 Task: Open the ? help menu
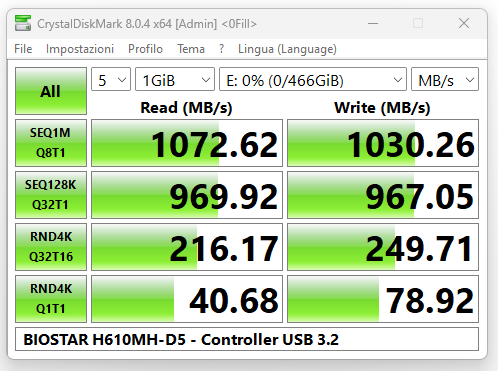(221, 49)
